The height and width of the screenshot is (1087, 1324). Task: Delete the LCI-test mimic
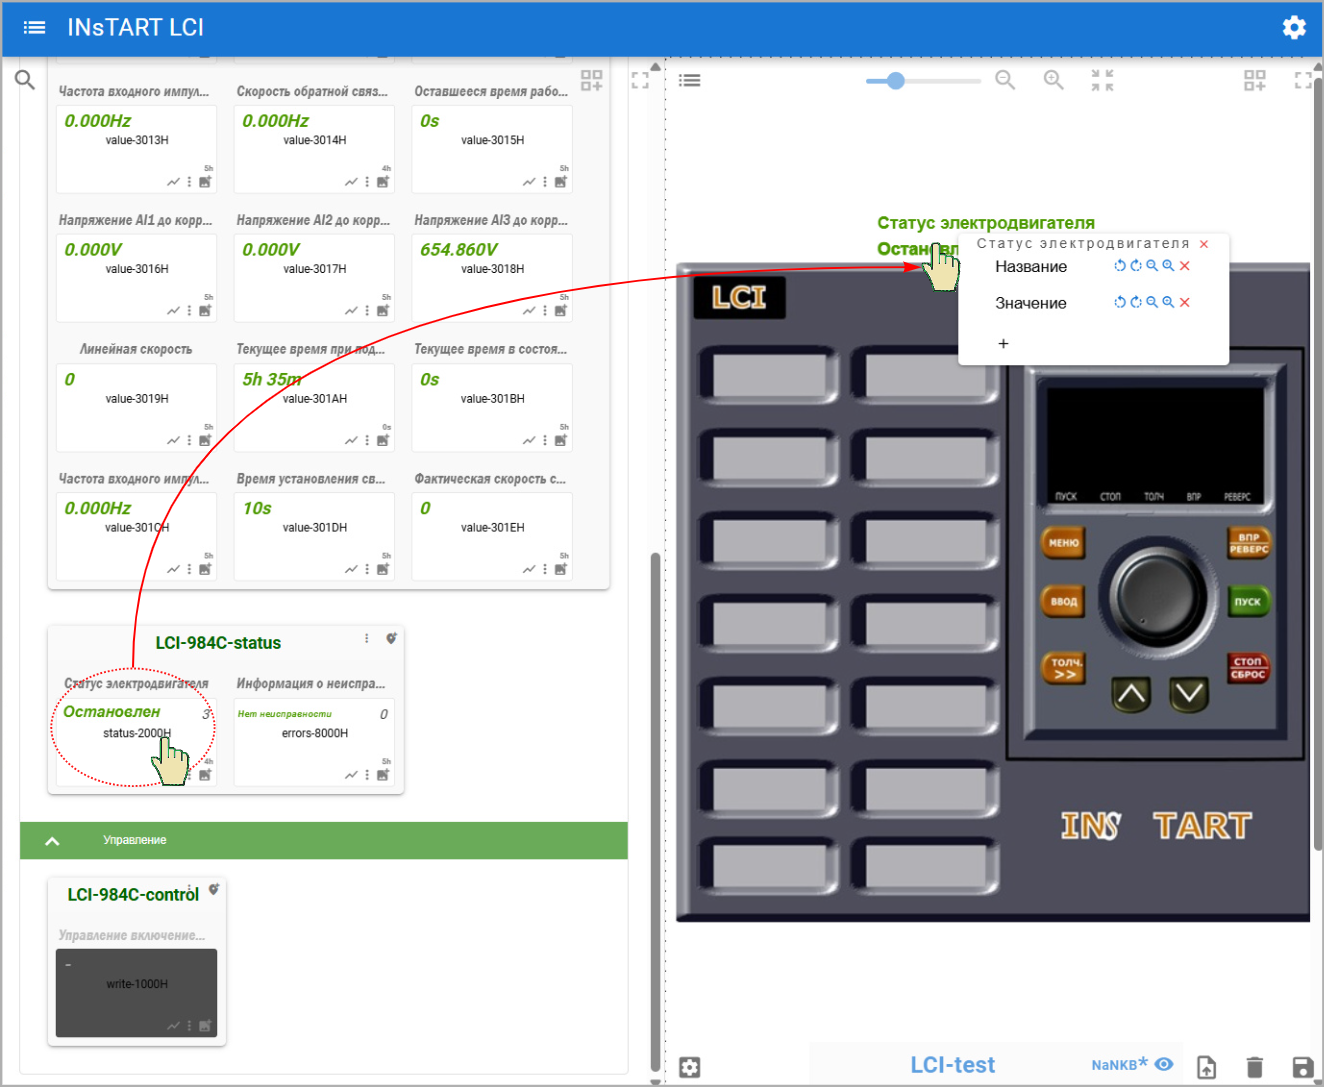(x=1255, y=1067)
